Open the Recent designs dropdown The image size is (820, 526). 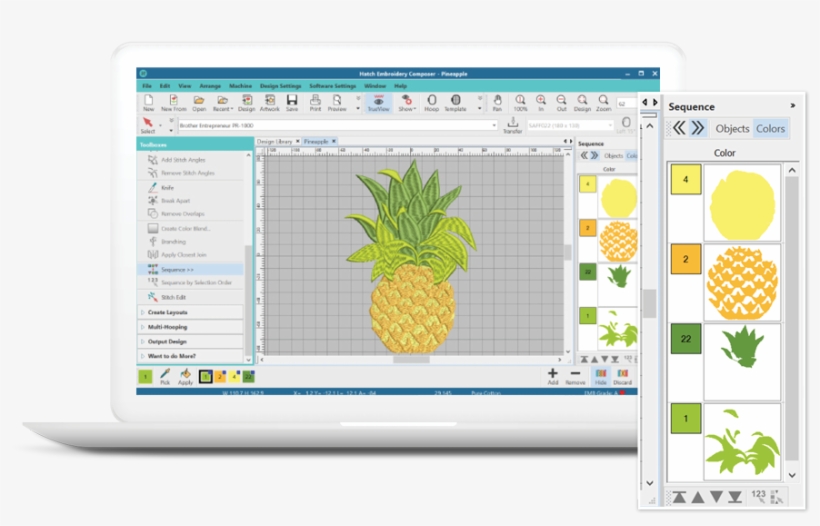[x=222, y=102]
